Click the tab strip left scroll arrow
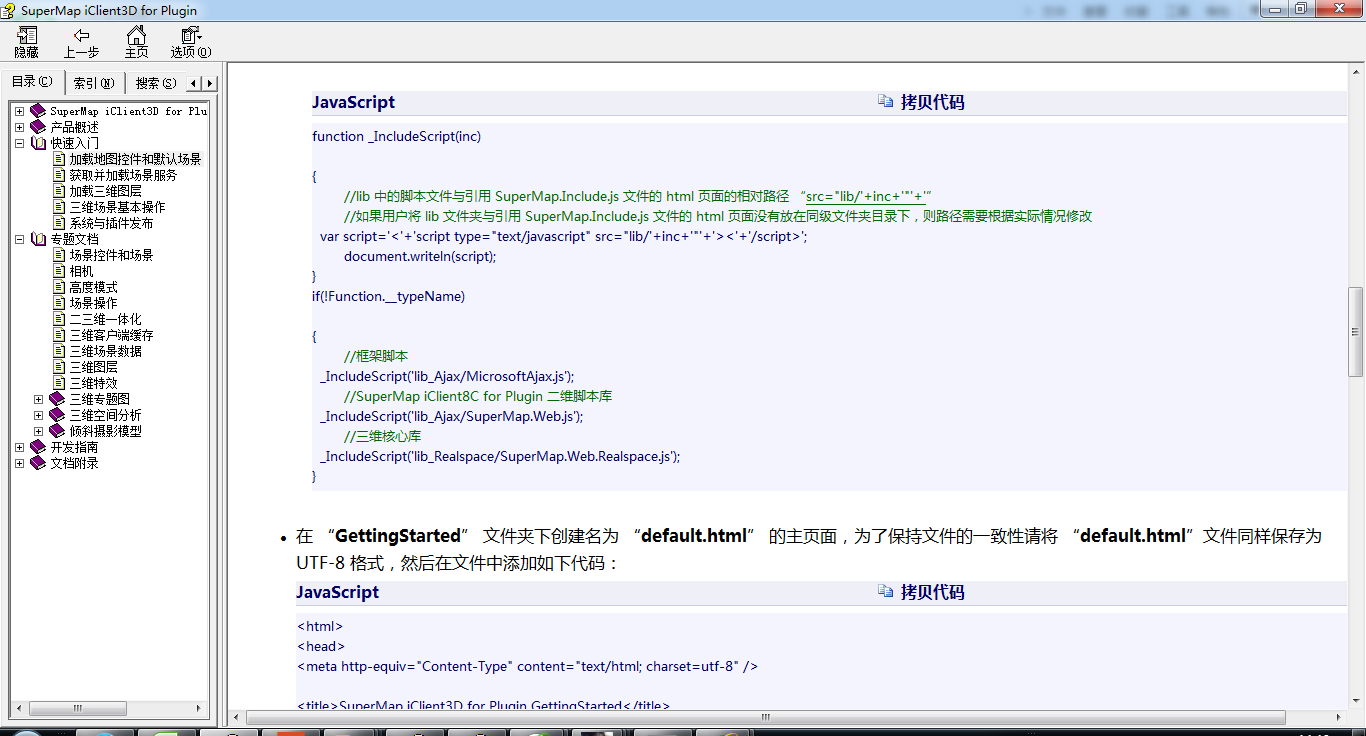1366x736 pixels. click(x=194, y=83)
